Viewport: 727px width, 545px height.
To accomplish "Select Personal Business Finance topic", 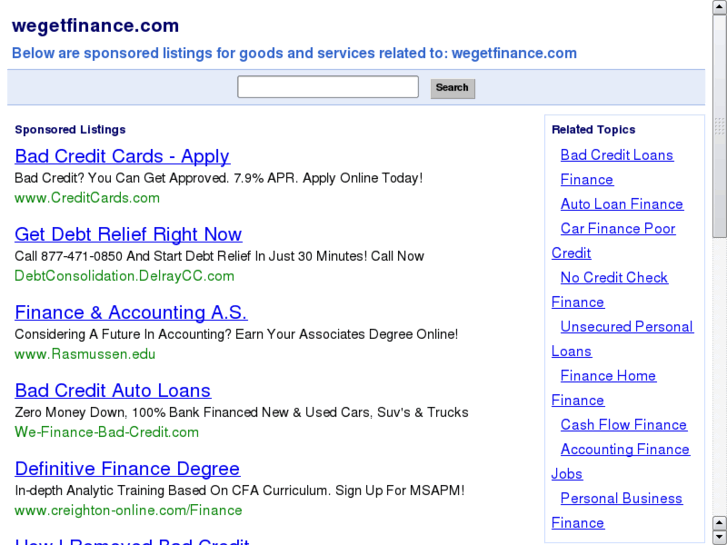I will point(621,499).
